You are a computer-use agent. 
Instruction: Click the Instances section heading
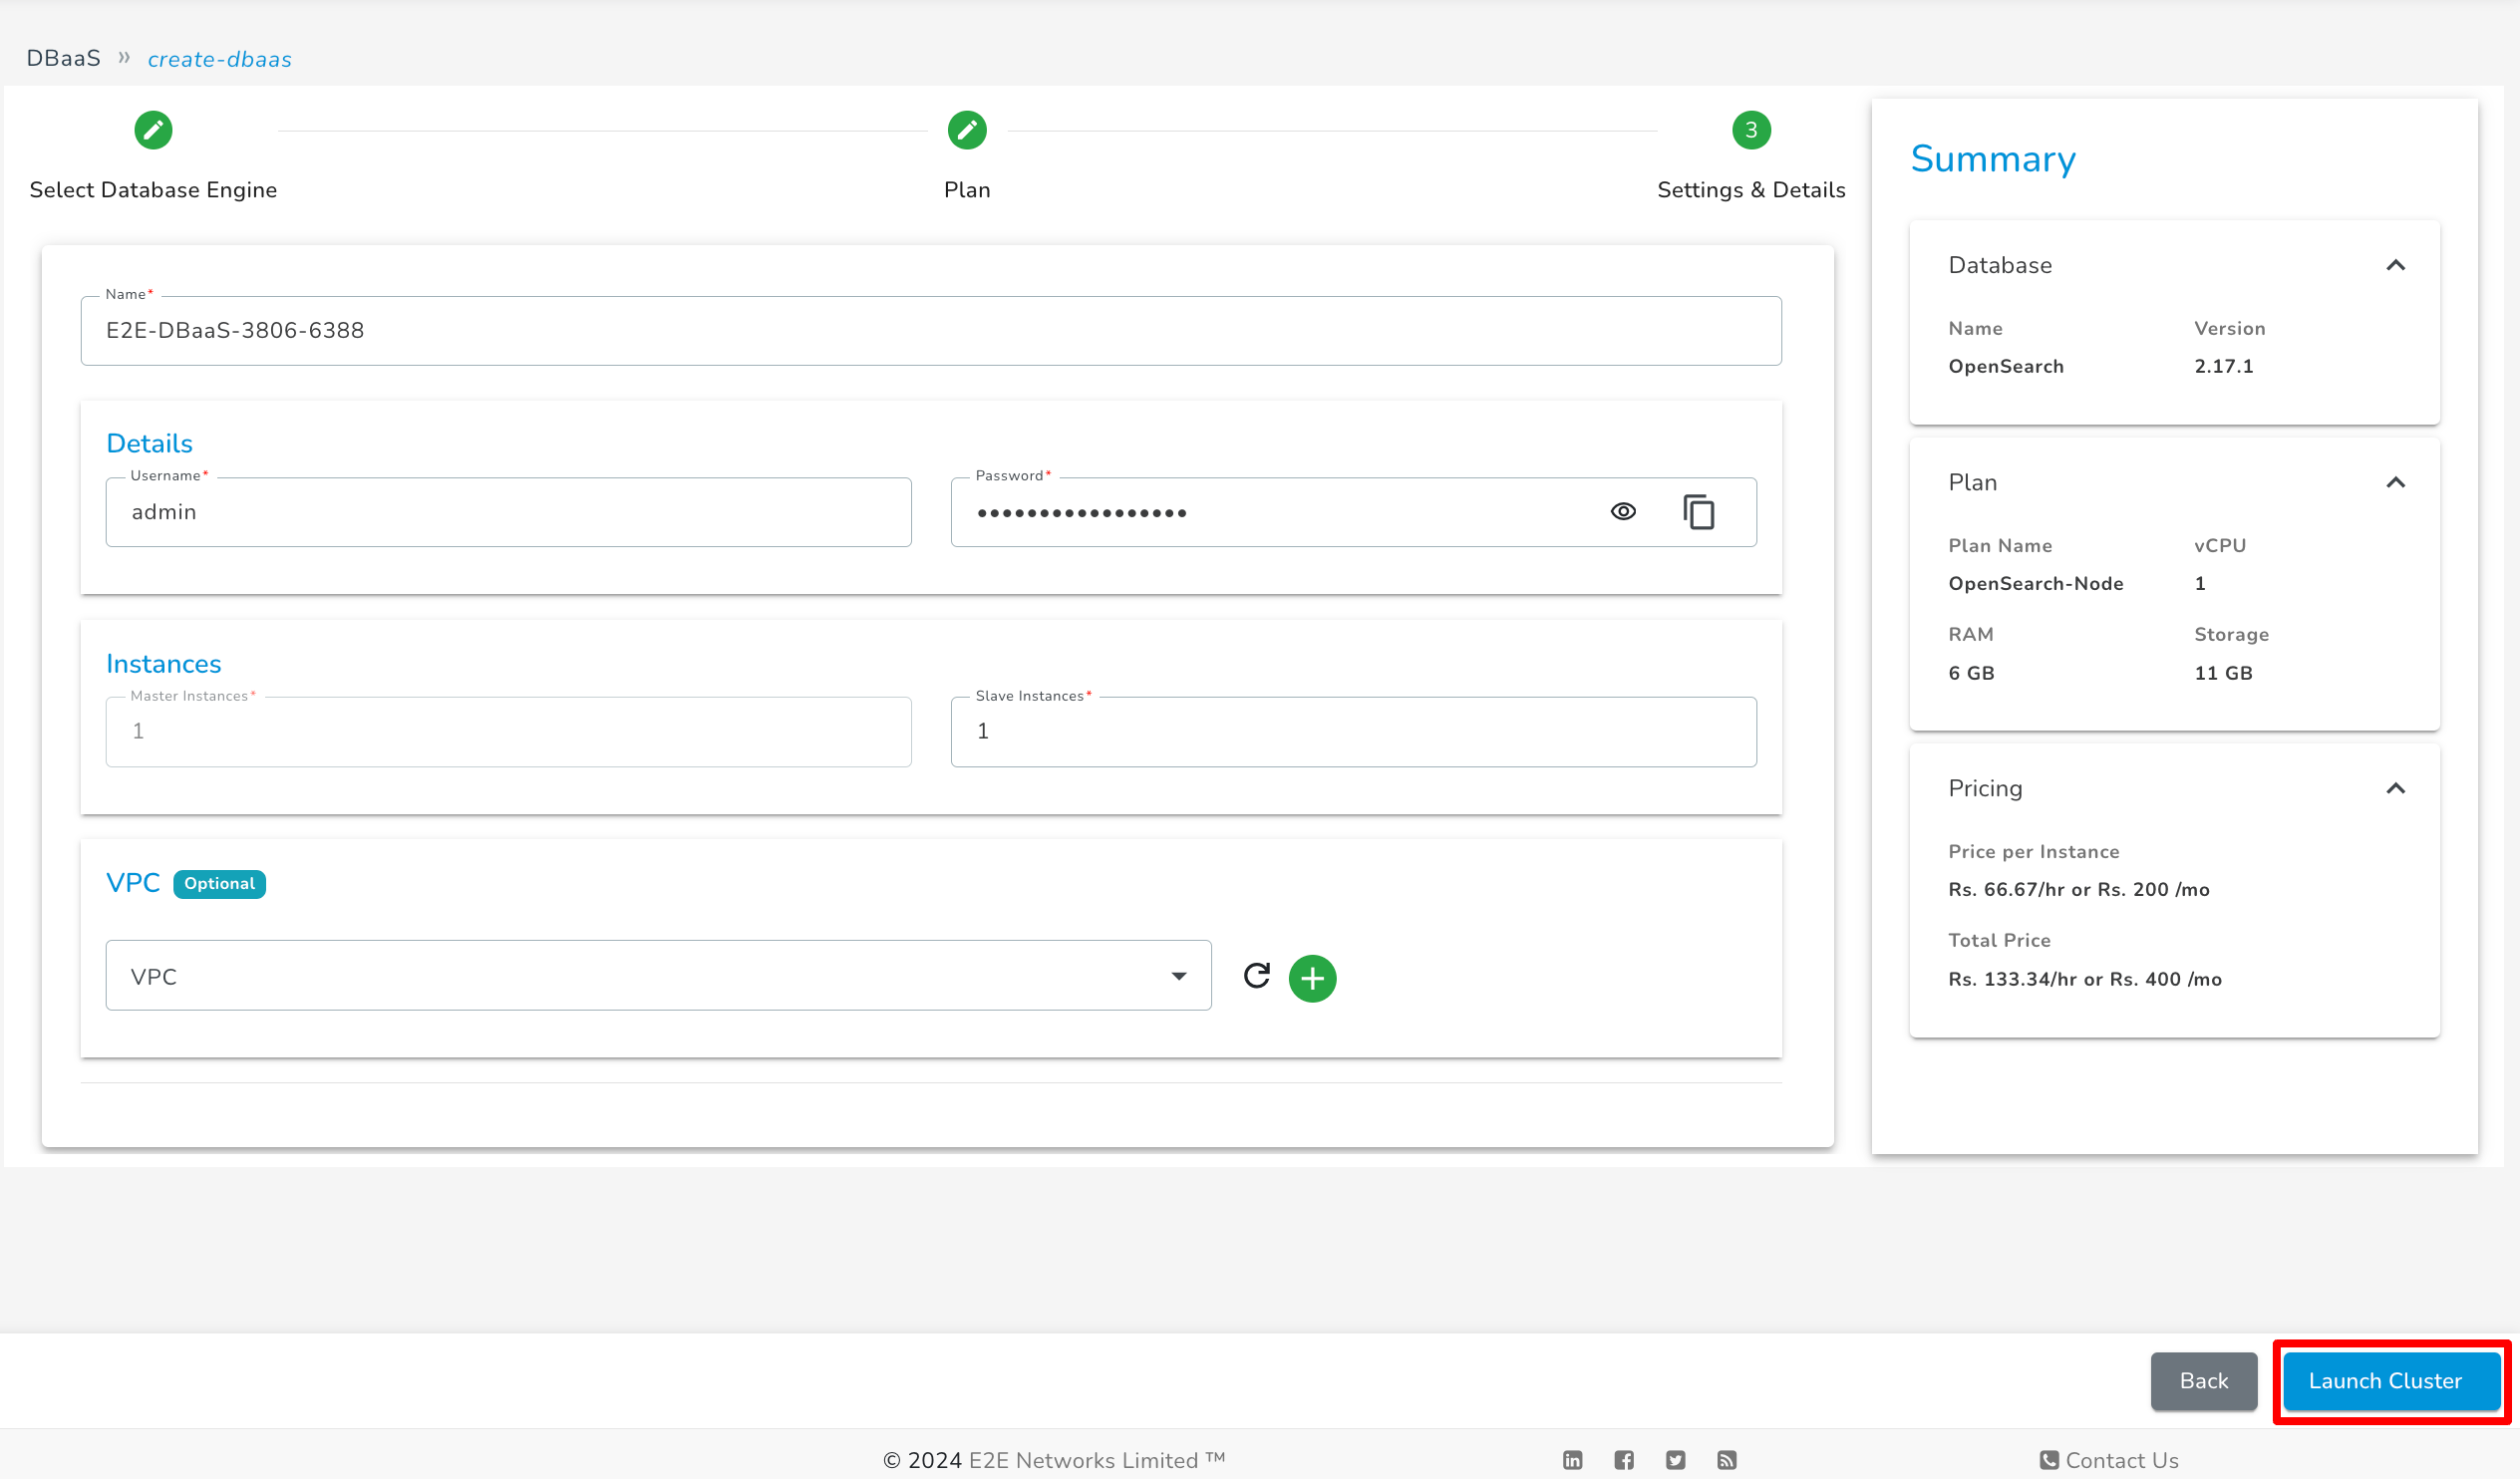164,664
